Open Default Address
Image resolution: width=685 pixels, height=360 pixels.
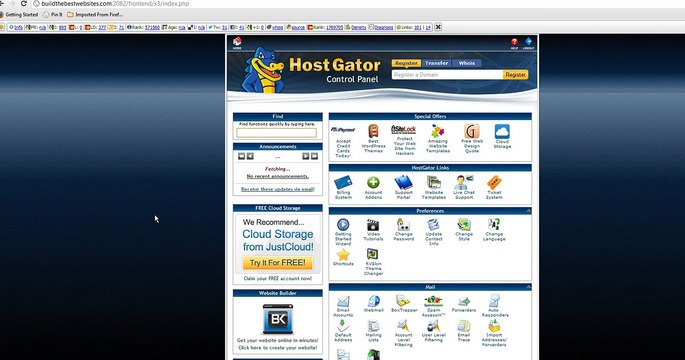(343, 331)
